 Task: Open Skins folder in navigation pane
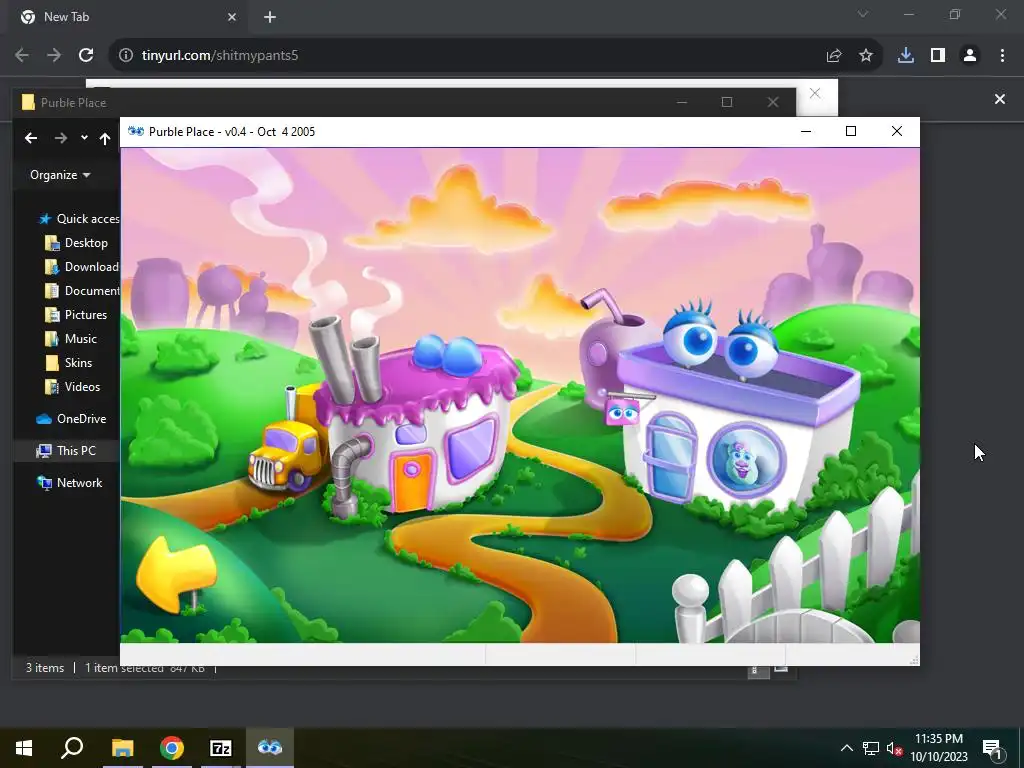pyautogui.click(x=68, y=363)
